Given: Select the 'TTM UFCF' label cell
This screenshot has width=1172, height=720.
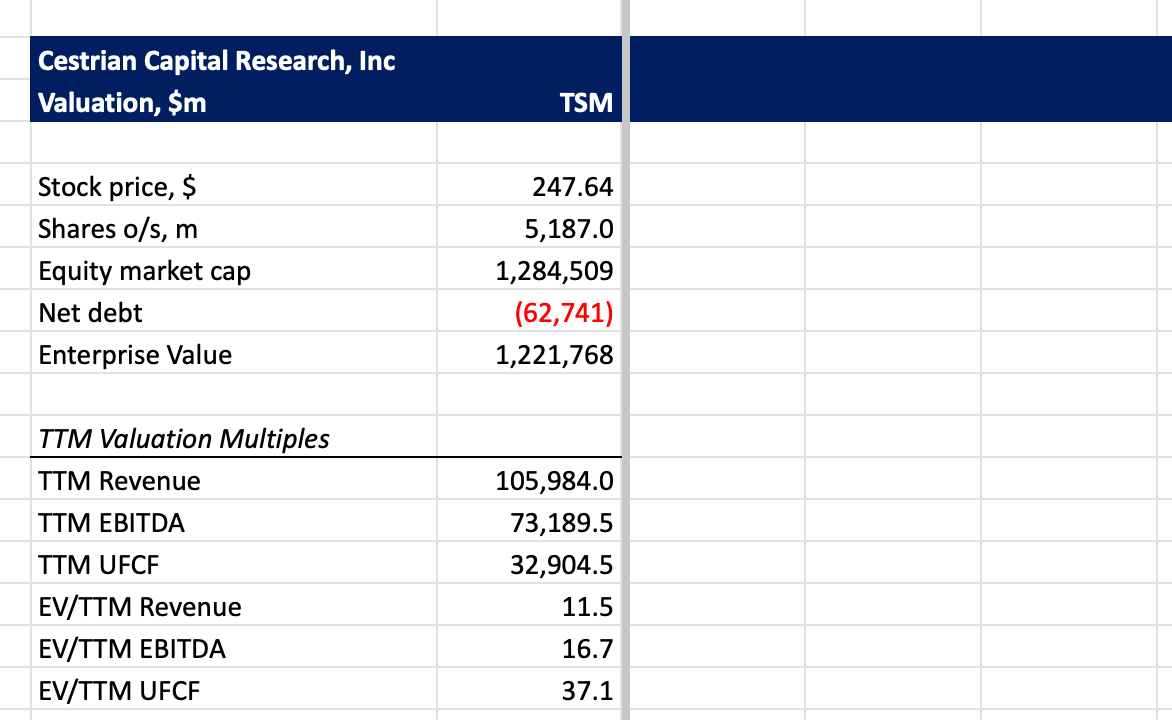Looking at the screenshot, I should coord(233,564).
